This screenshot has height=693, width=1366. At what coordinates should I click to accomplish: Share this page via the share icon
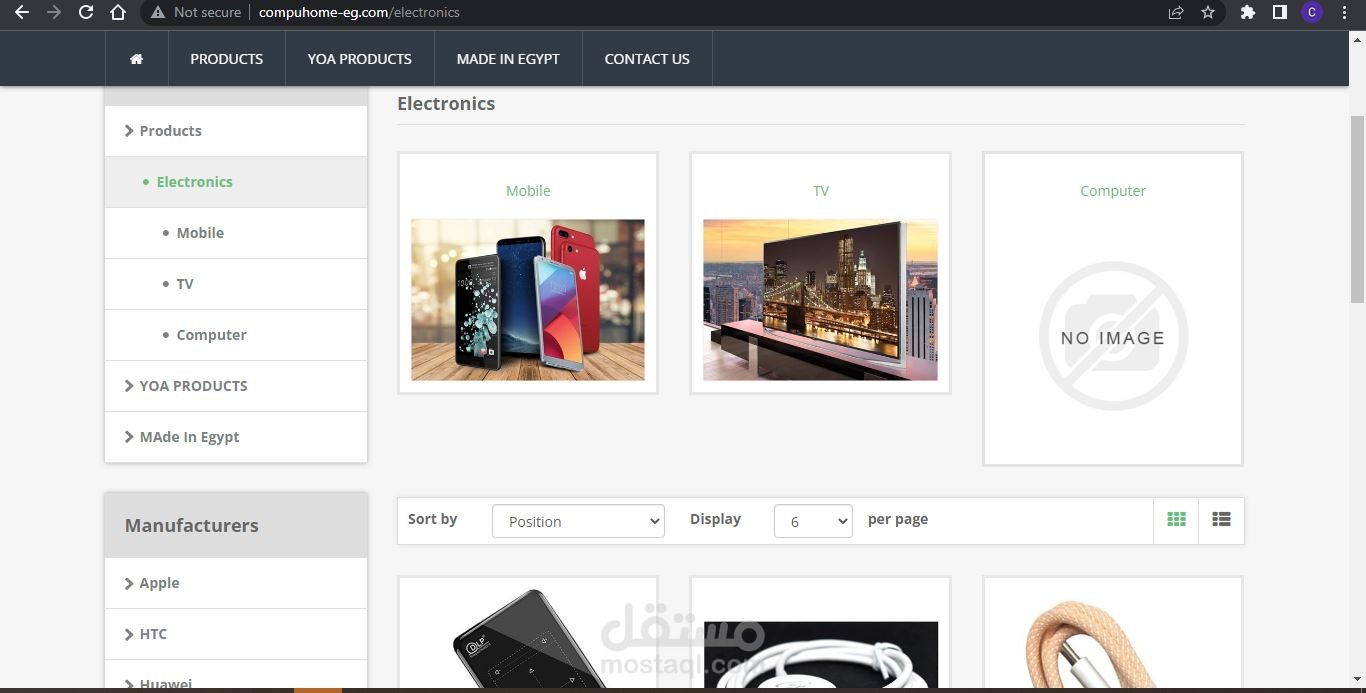point(1176,12)
